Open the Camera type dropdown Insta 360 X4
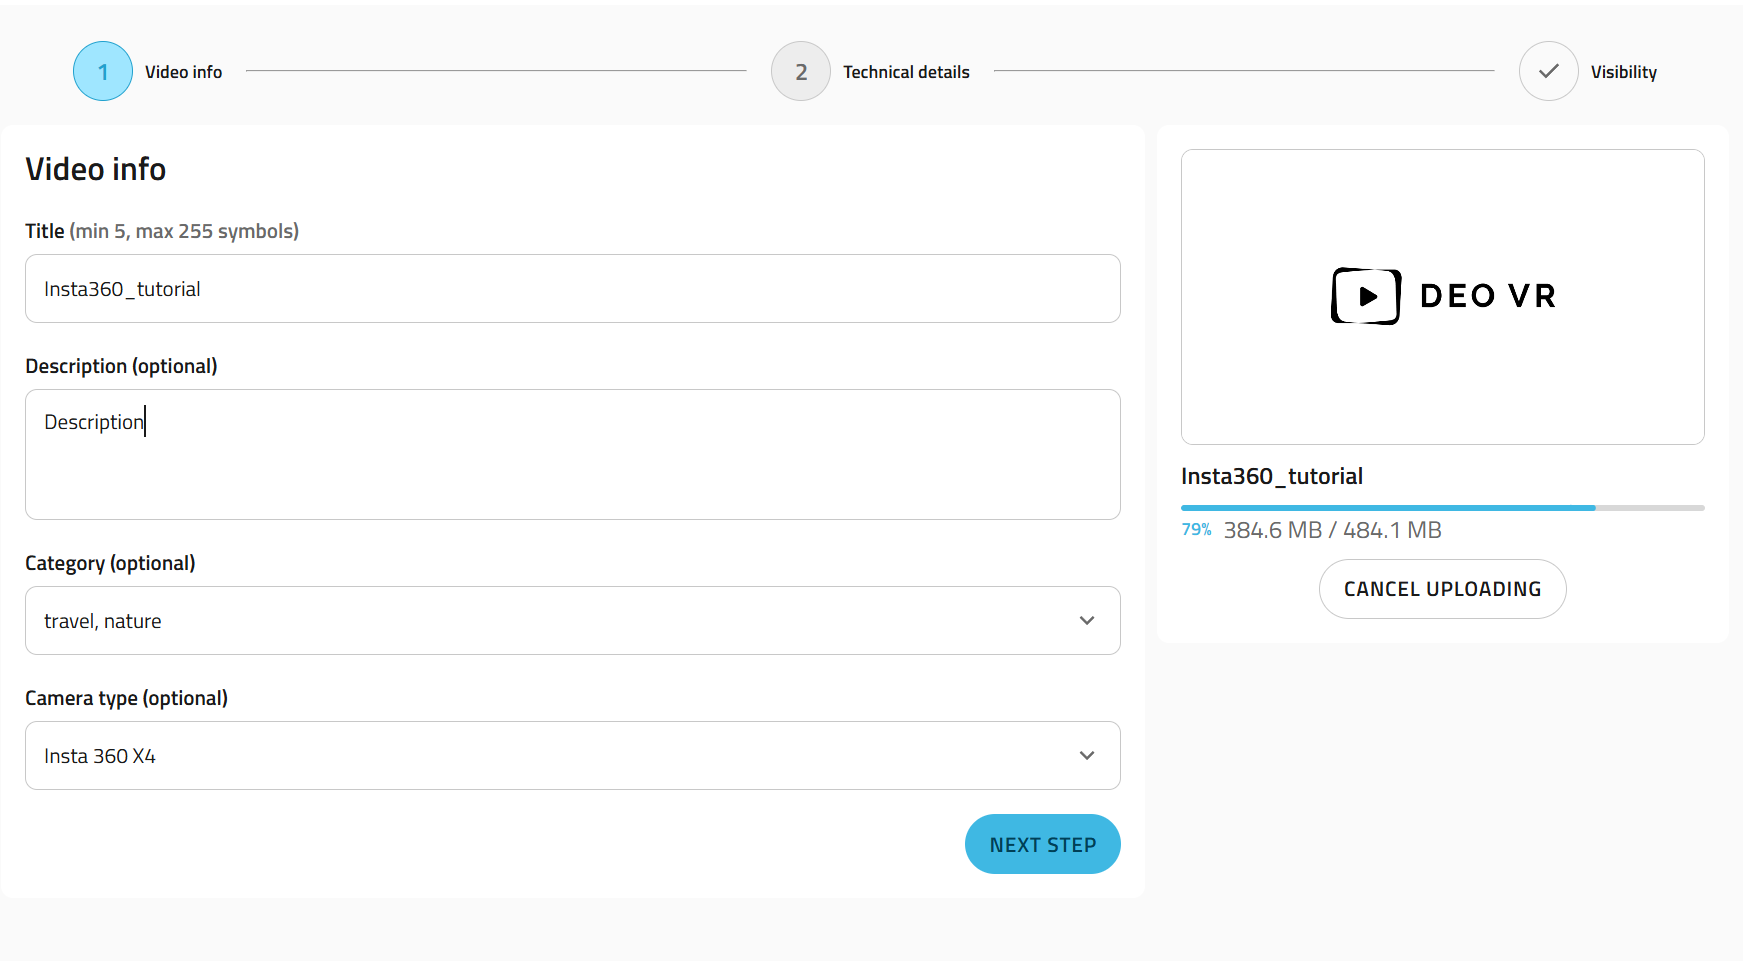This screenshot has height=961, width=1743. [x=573, y=756]
